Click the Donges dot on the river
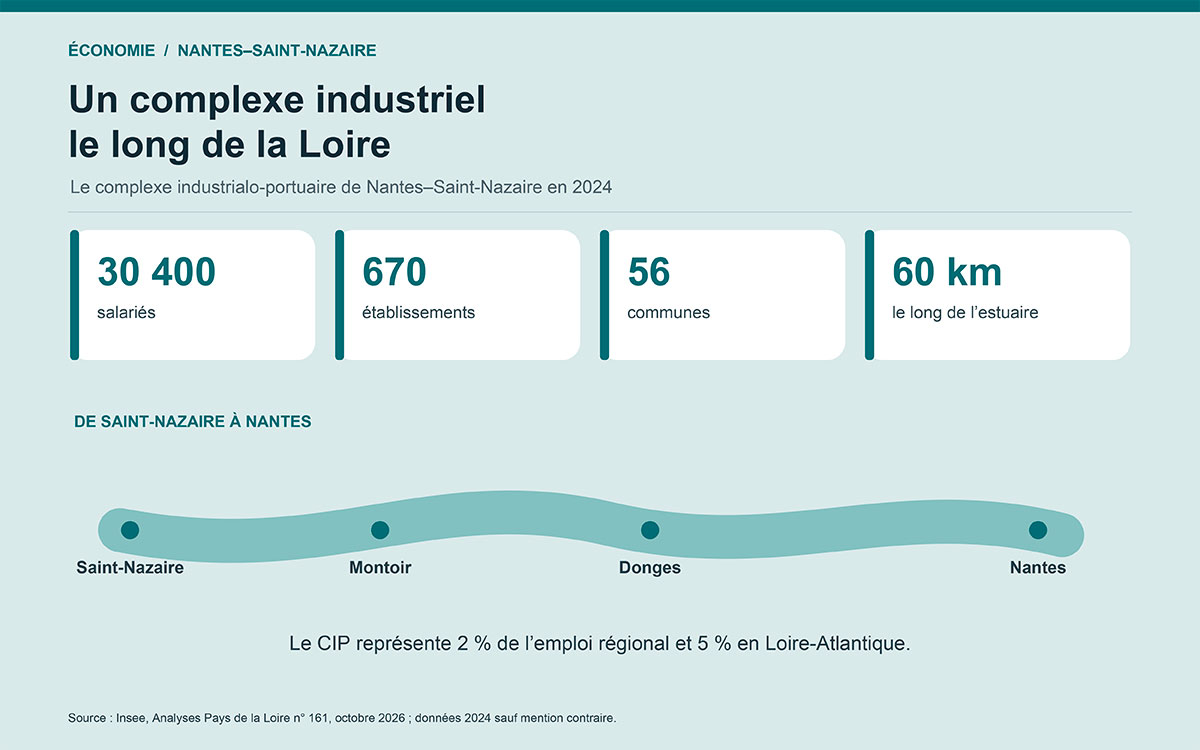 tap(650, 530)
